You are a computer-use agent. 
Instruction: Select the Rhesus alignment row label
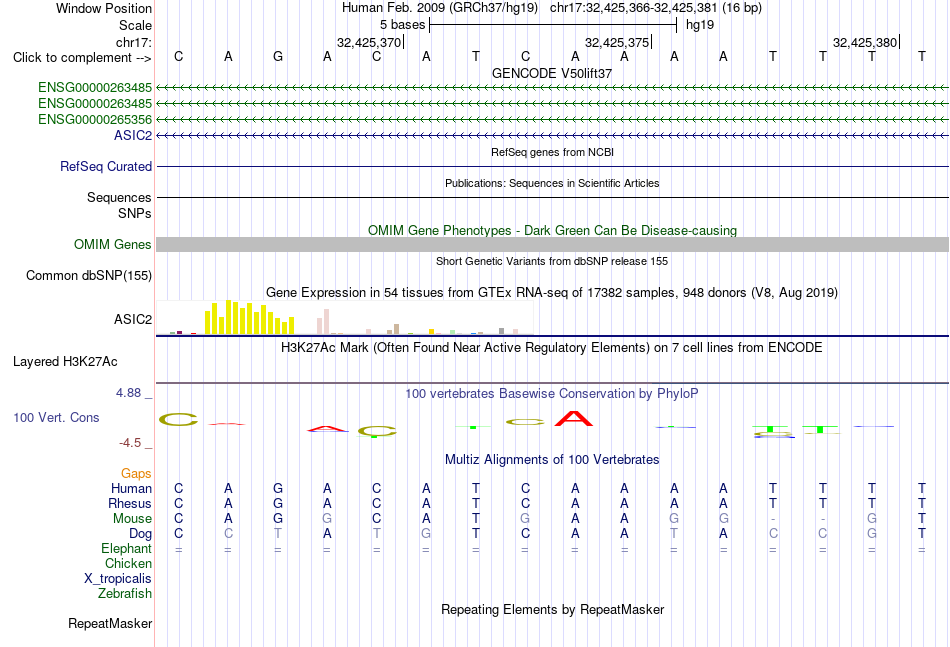(130, 503)
